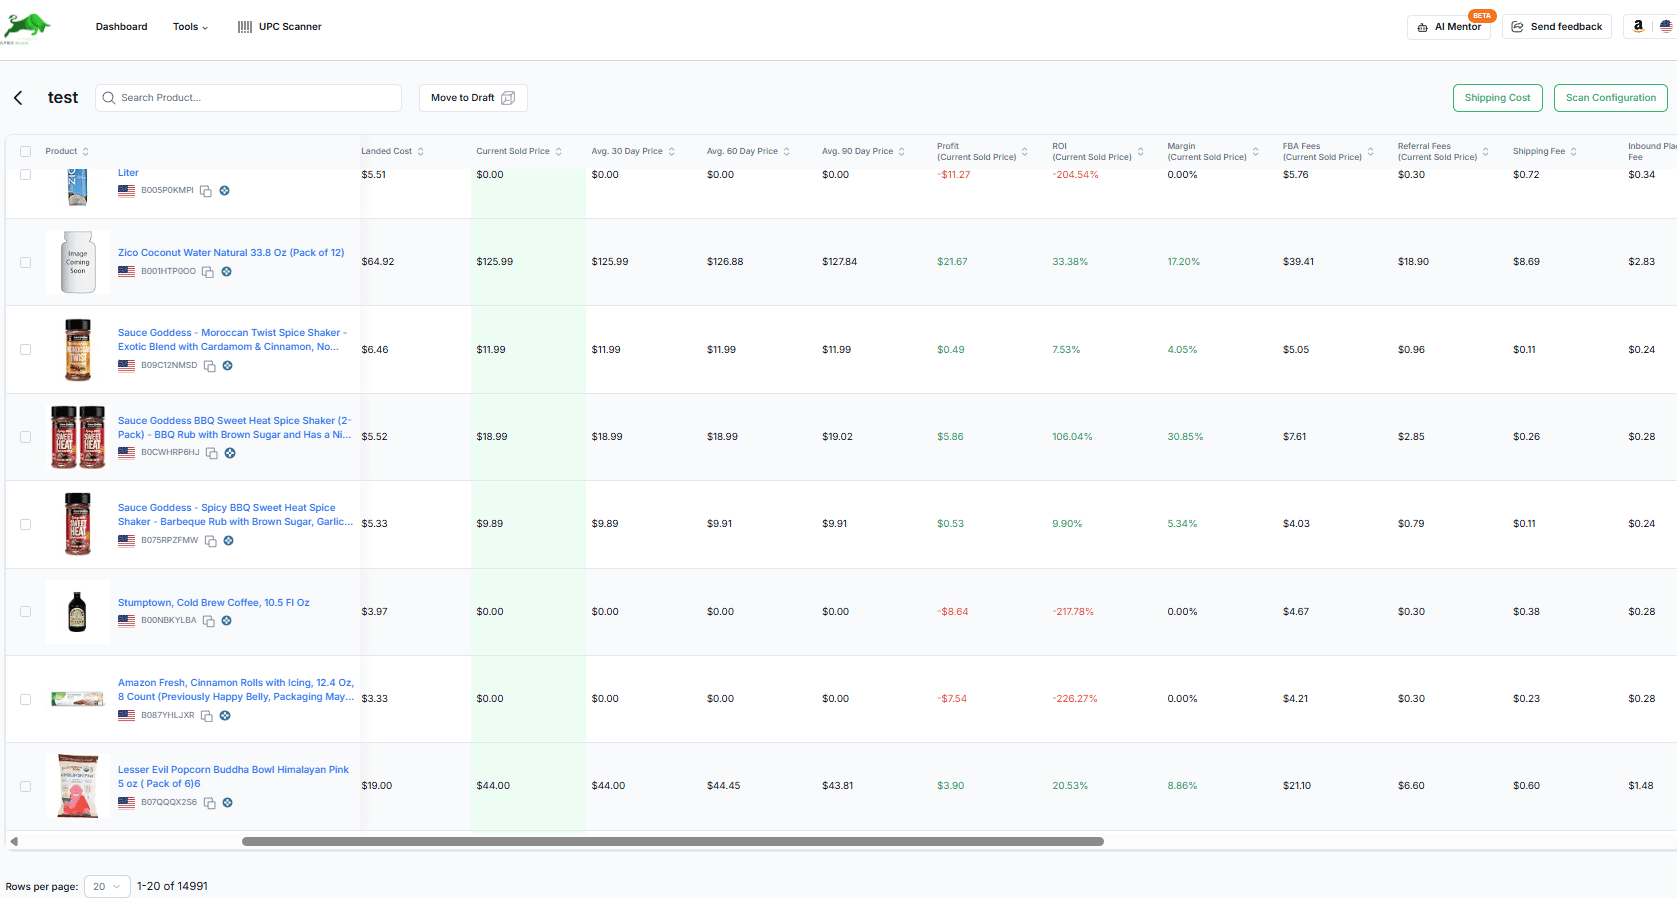Open the Shipping Cost settings
1677x898 pixels.
pyautogui.click(x=1497, y=98)
